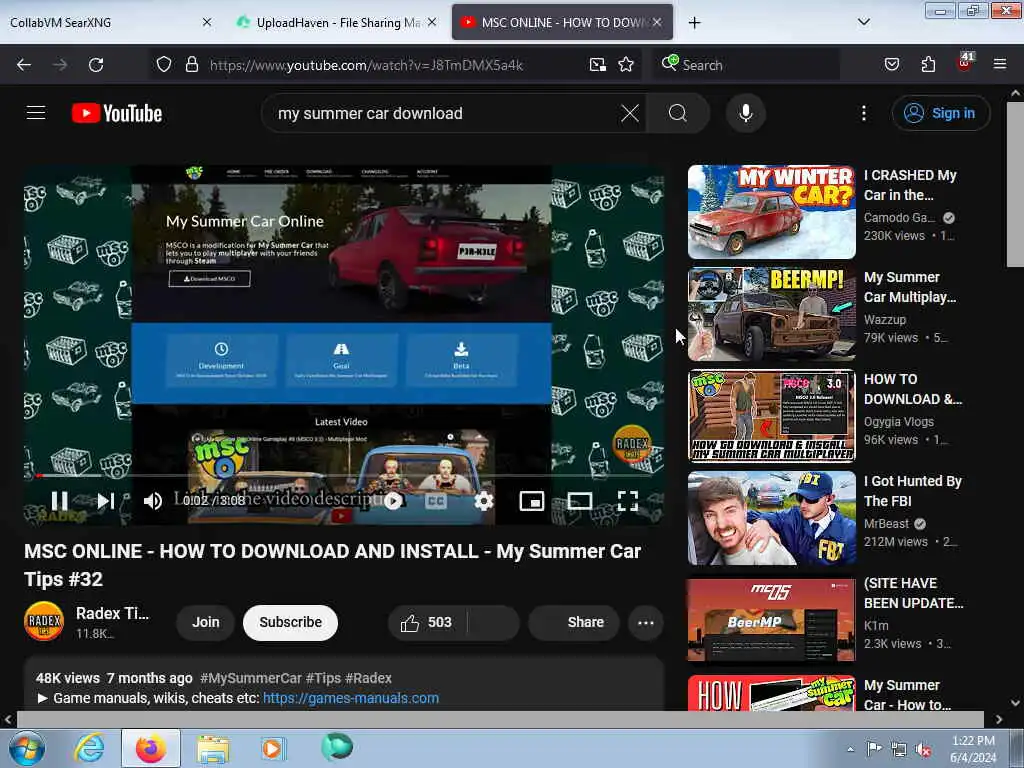Reload the current YouTube page

click(x=96, y=65)
